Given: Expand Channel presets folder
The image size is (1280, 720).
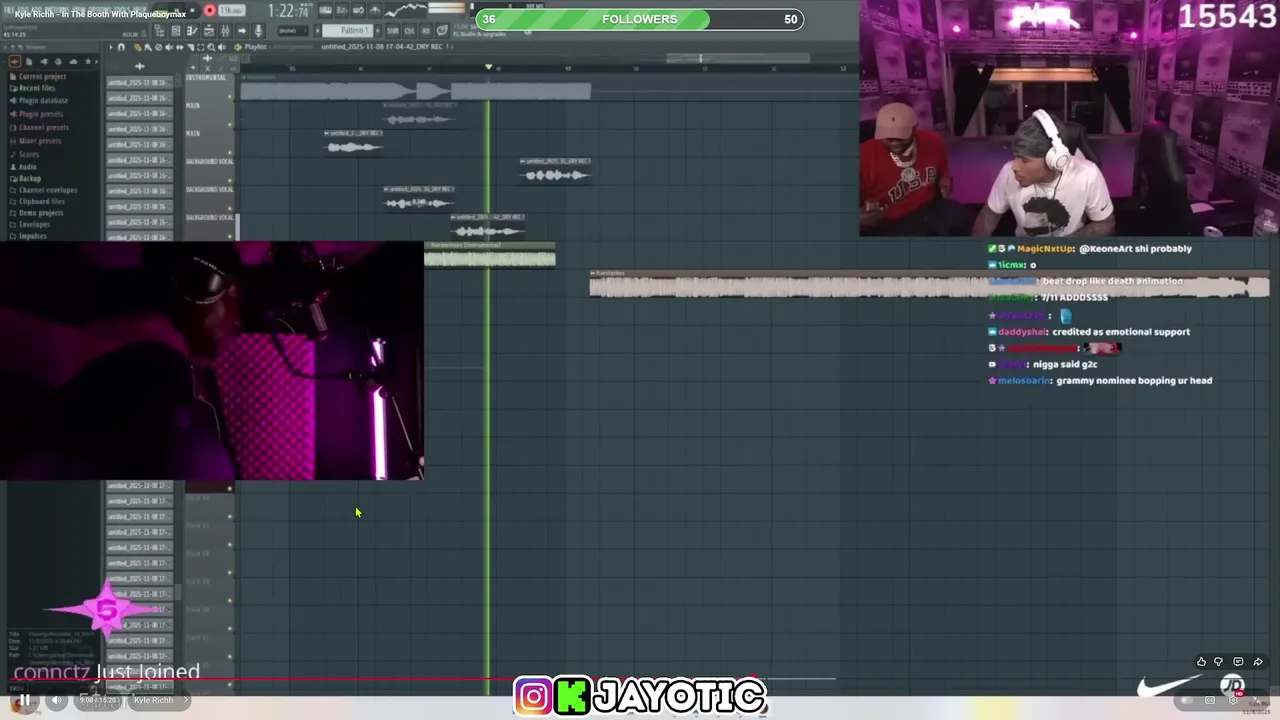Looking at the screenshot, I should 39,127.
